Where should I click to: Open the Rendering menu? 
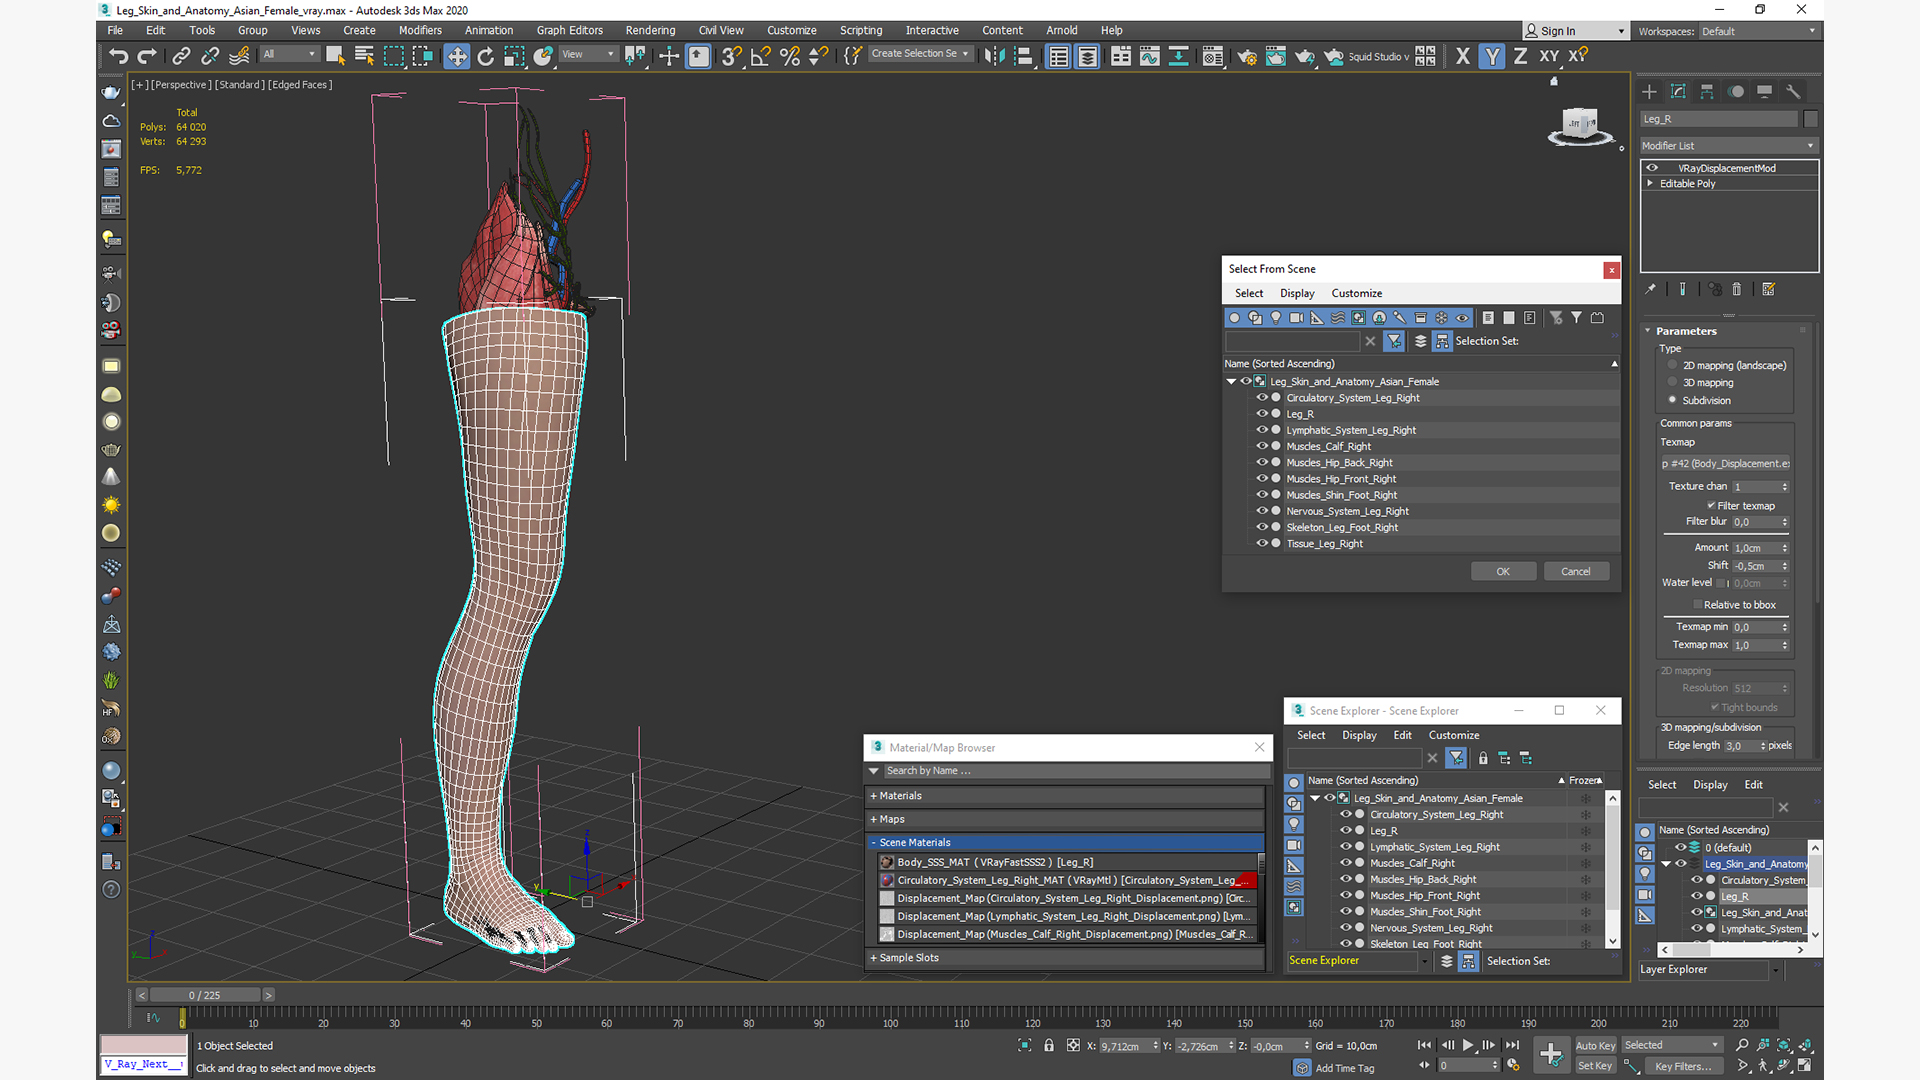(650, 30)
